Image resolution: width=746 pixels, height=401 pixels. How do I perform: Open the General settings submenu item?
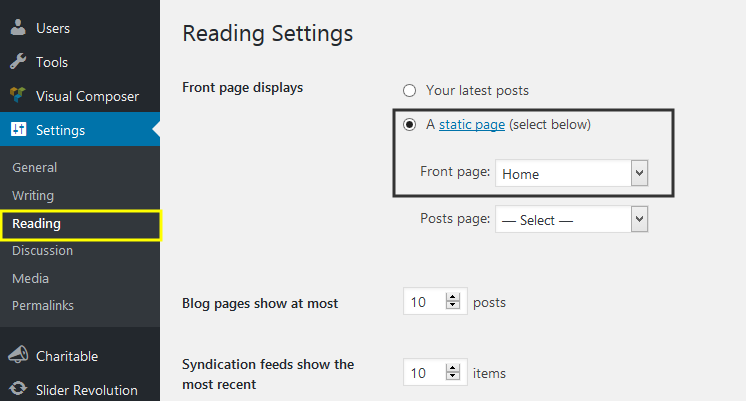tap(34, 167)
